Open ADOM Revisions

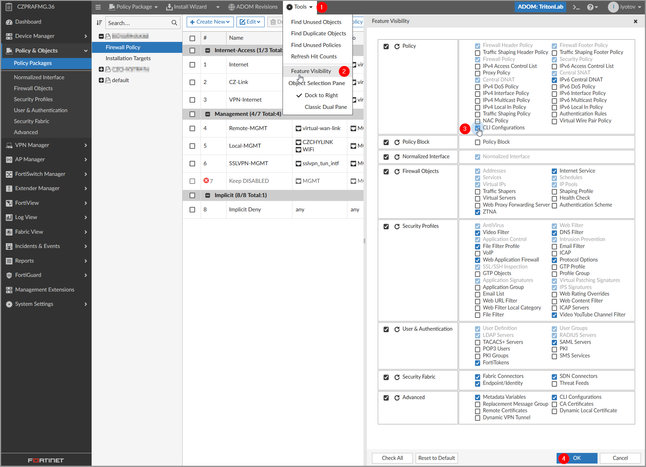point(253,7)
